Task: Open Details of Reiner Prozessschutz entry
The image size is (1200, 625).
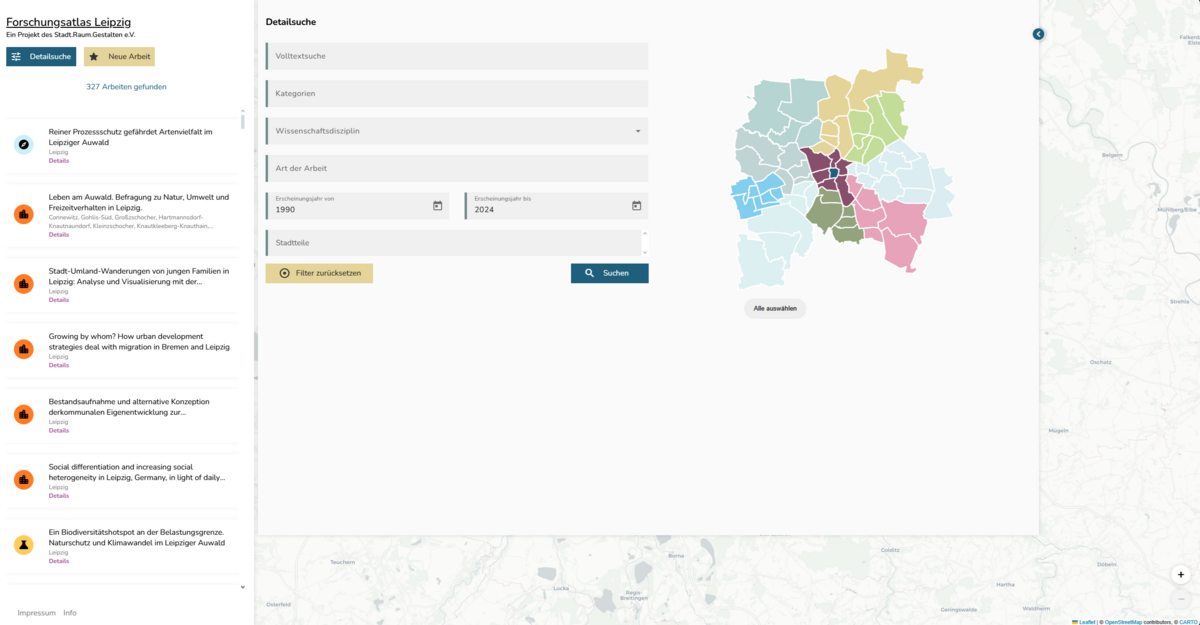Action: pos(59,160)
